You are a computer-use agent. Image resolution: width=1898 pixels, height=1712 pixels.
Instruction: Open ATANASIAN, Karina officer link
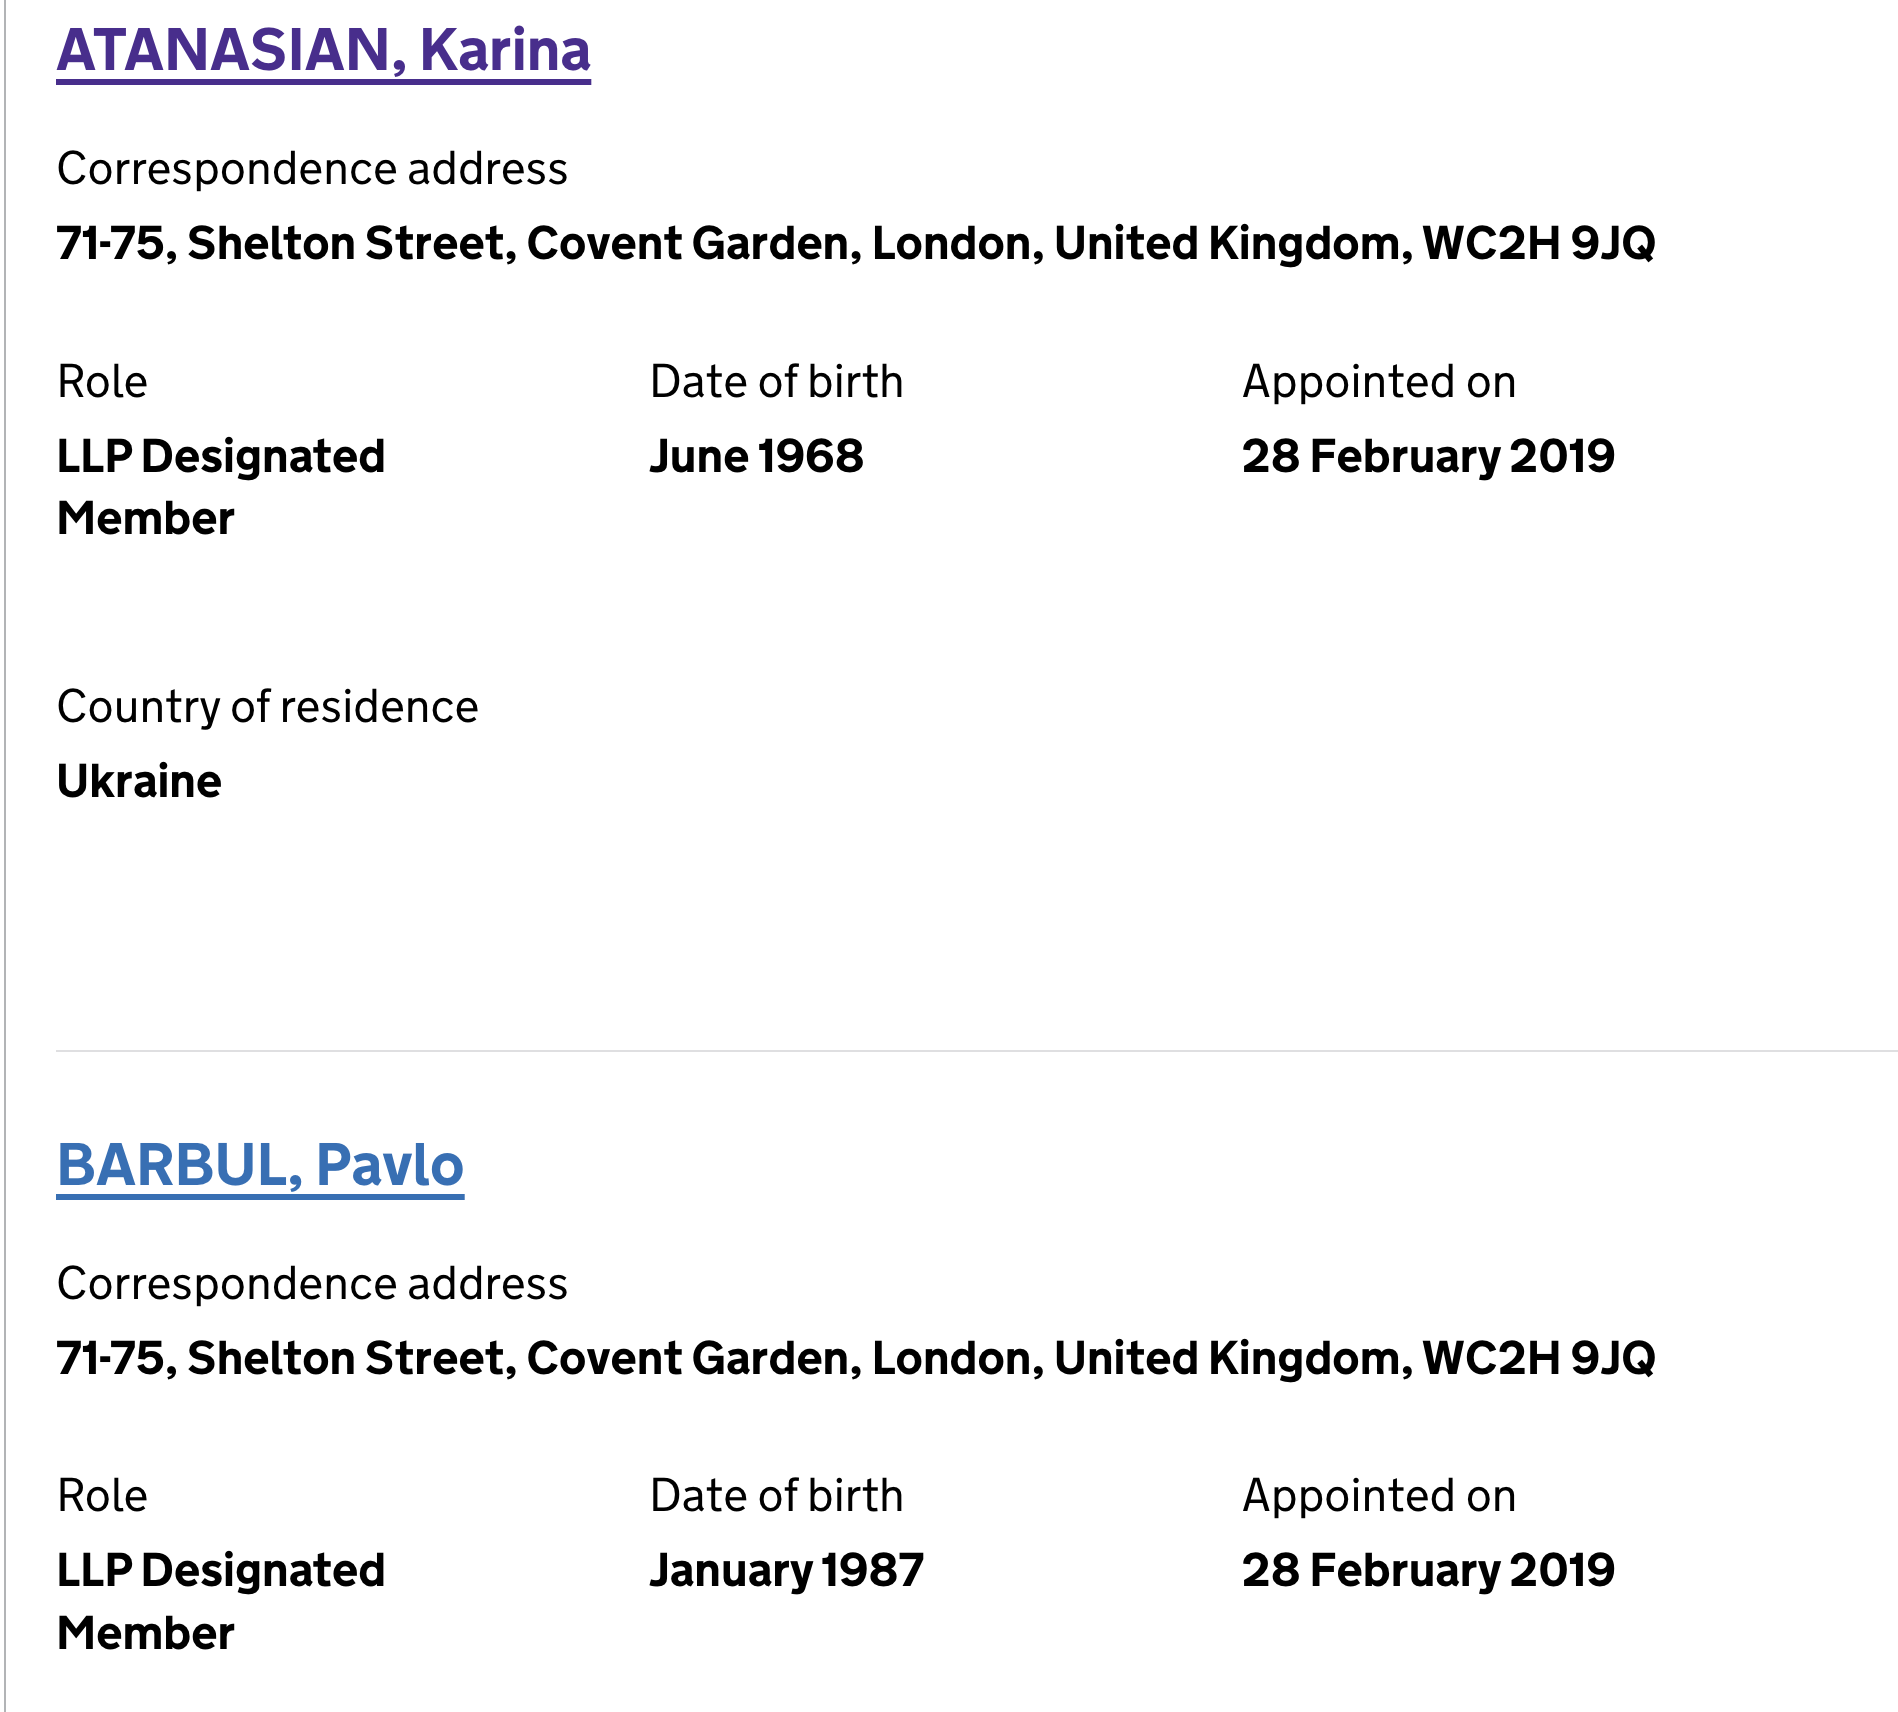tap(323, 51)
